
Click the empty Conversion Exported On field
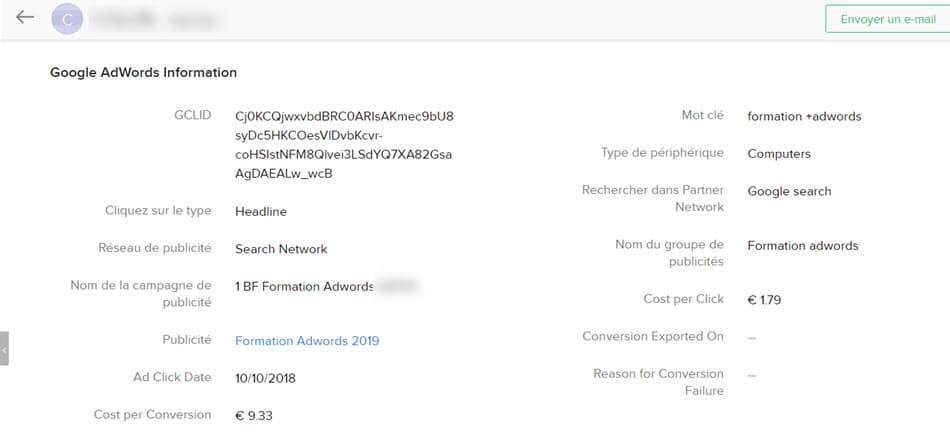tap(752, 338)
